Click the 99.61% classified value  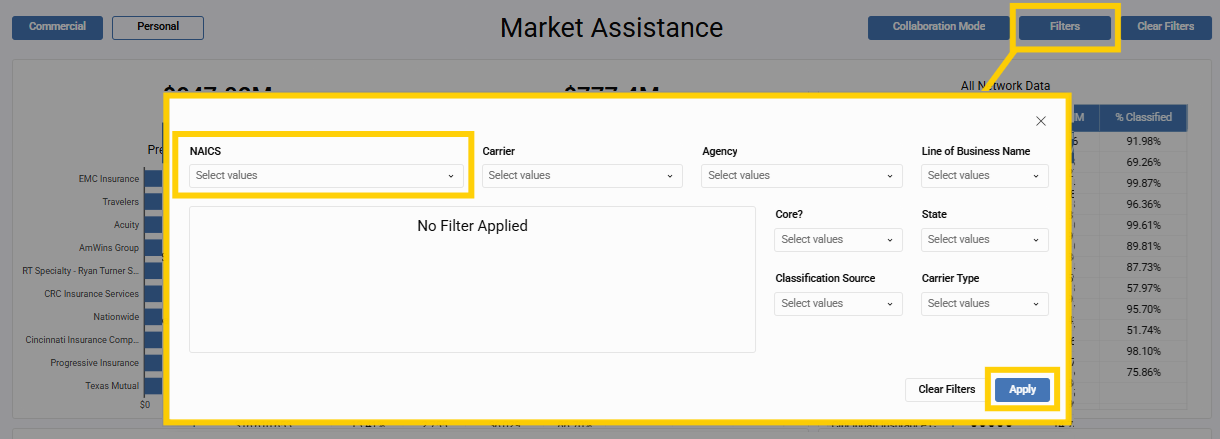pos(1143,225)
